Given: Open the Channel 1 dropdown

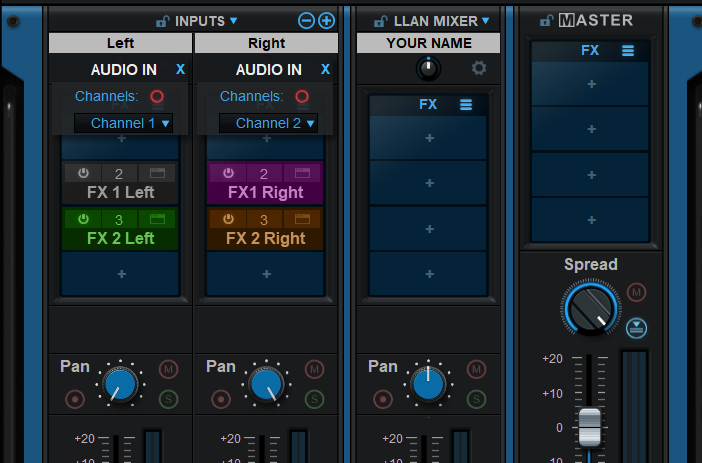Looking at the screenshot, I should coord(124,123).
